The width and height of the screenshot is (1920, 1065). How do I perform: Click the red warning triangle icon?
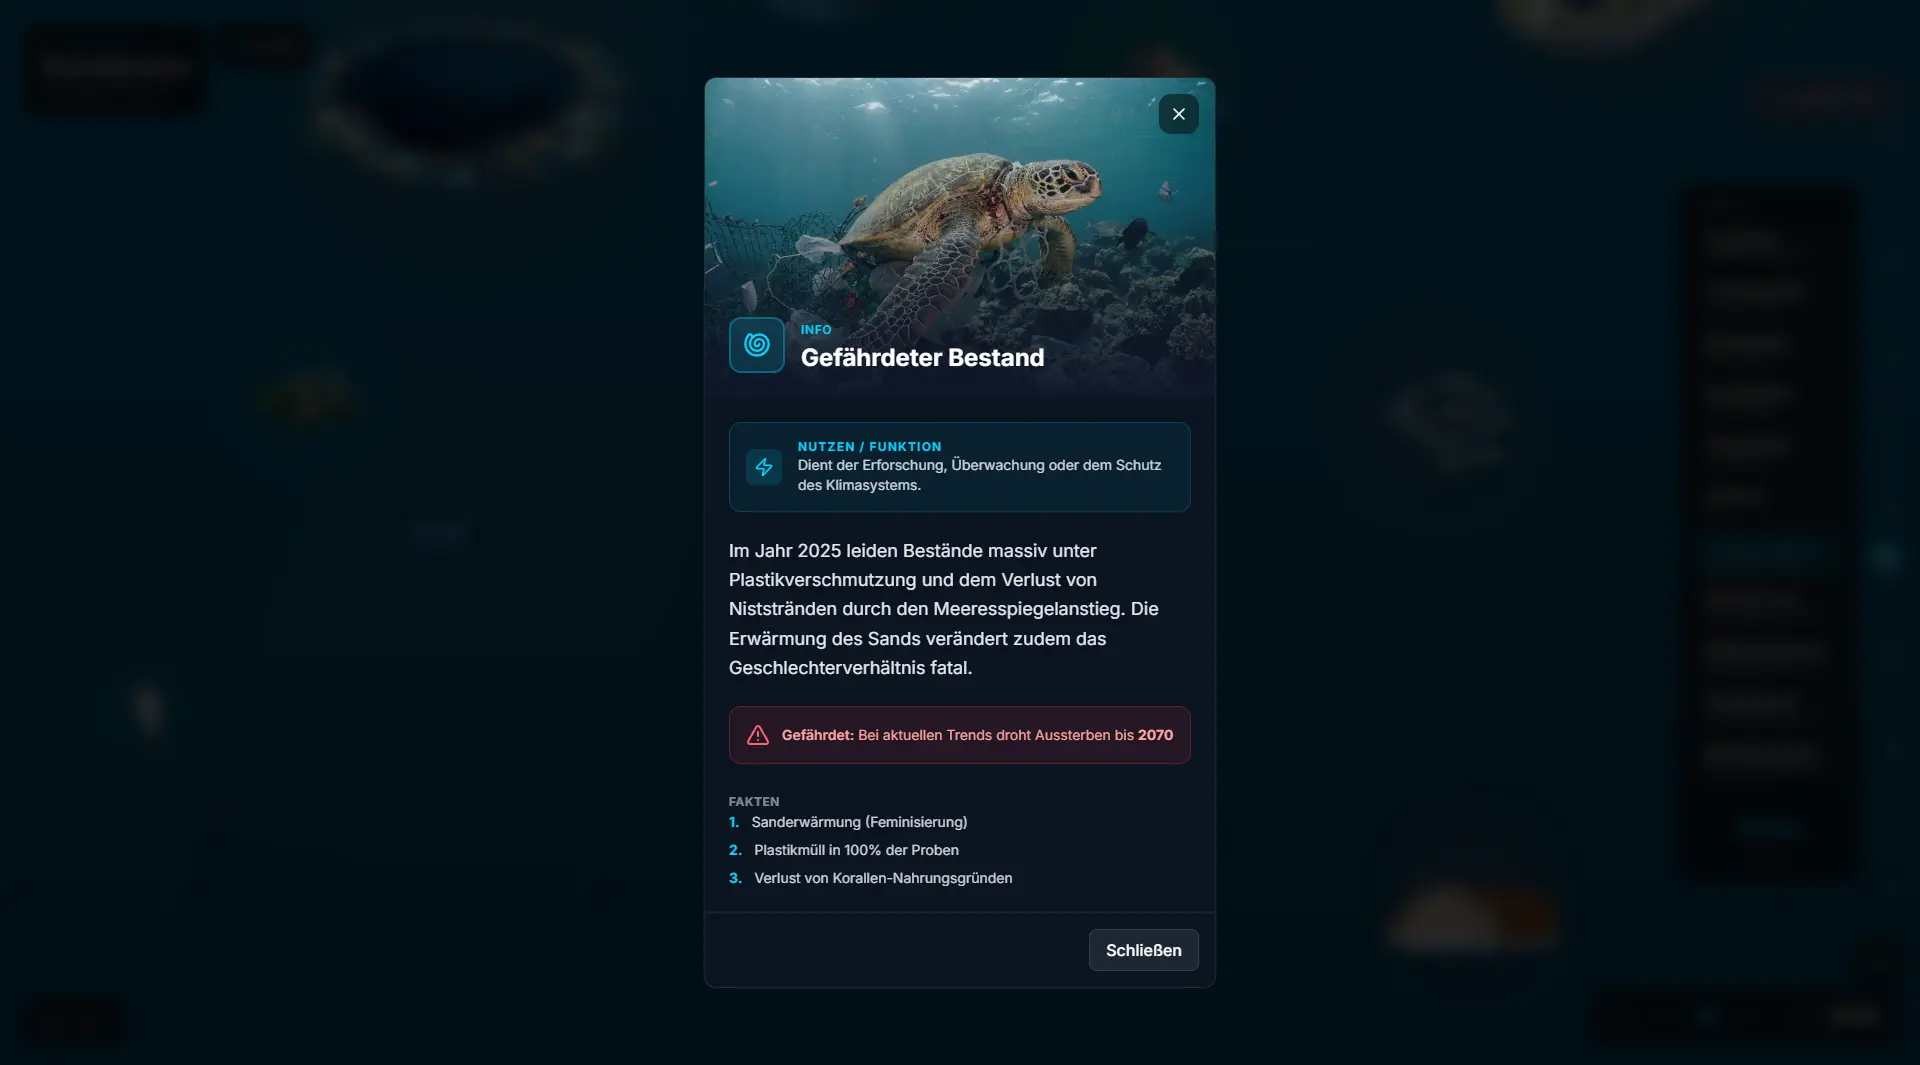pos(758,735)
